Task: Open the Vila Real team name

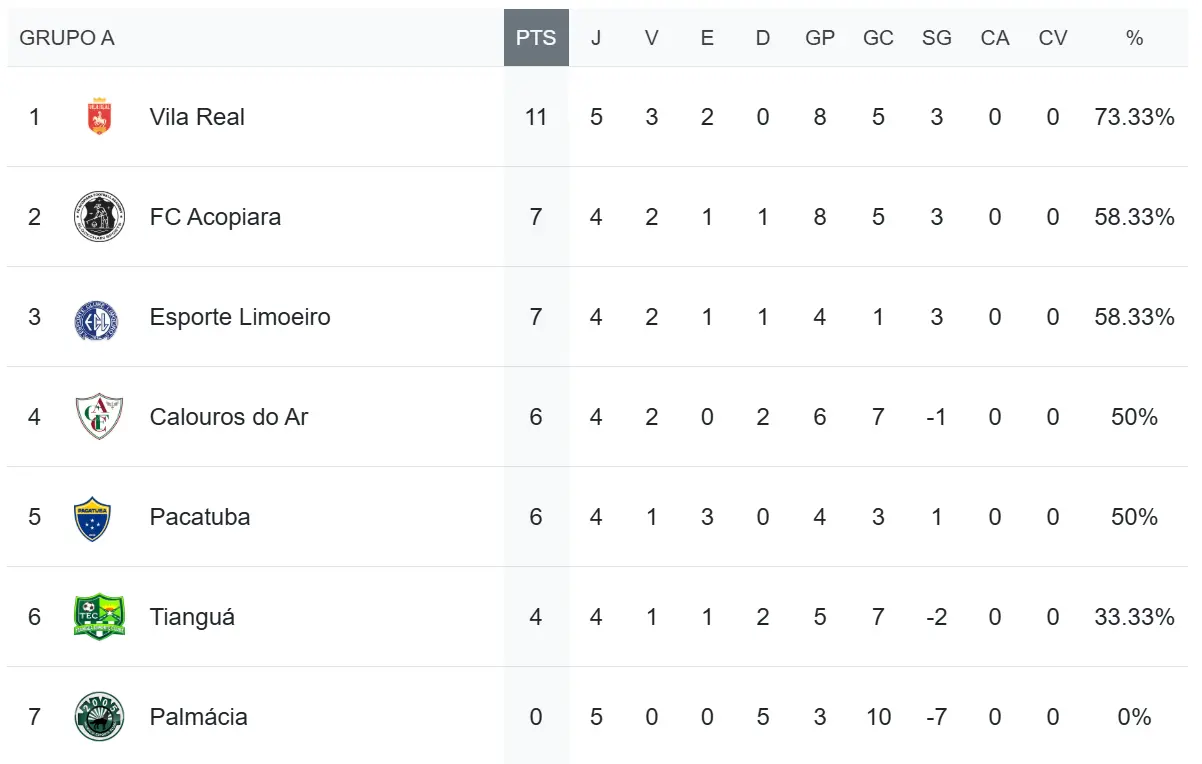Action: [197, 117]
